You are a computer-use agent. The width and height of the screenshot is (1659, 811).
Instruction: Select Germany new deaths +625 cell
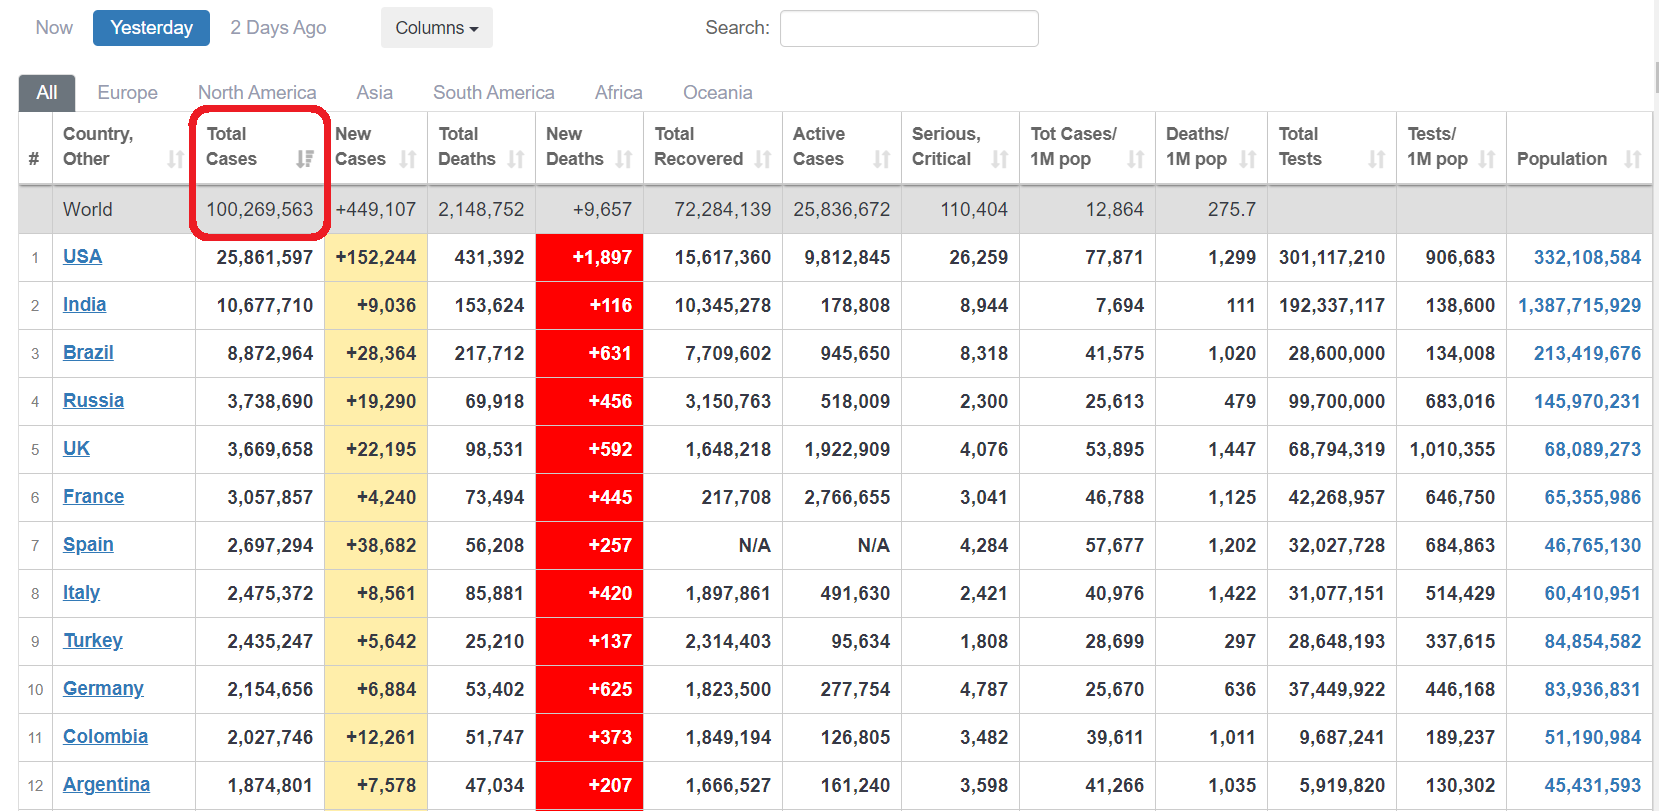click(x=590, y=690)
